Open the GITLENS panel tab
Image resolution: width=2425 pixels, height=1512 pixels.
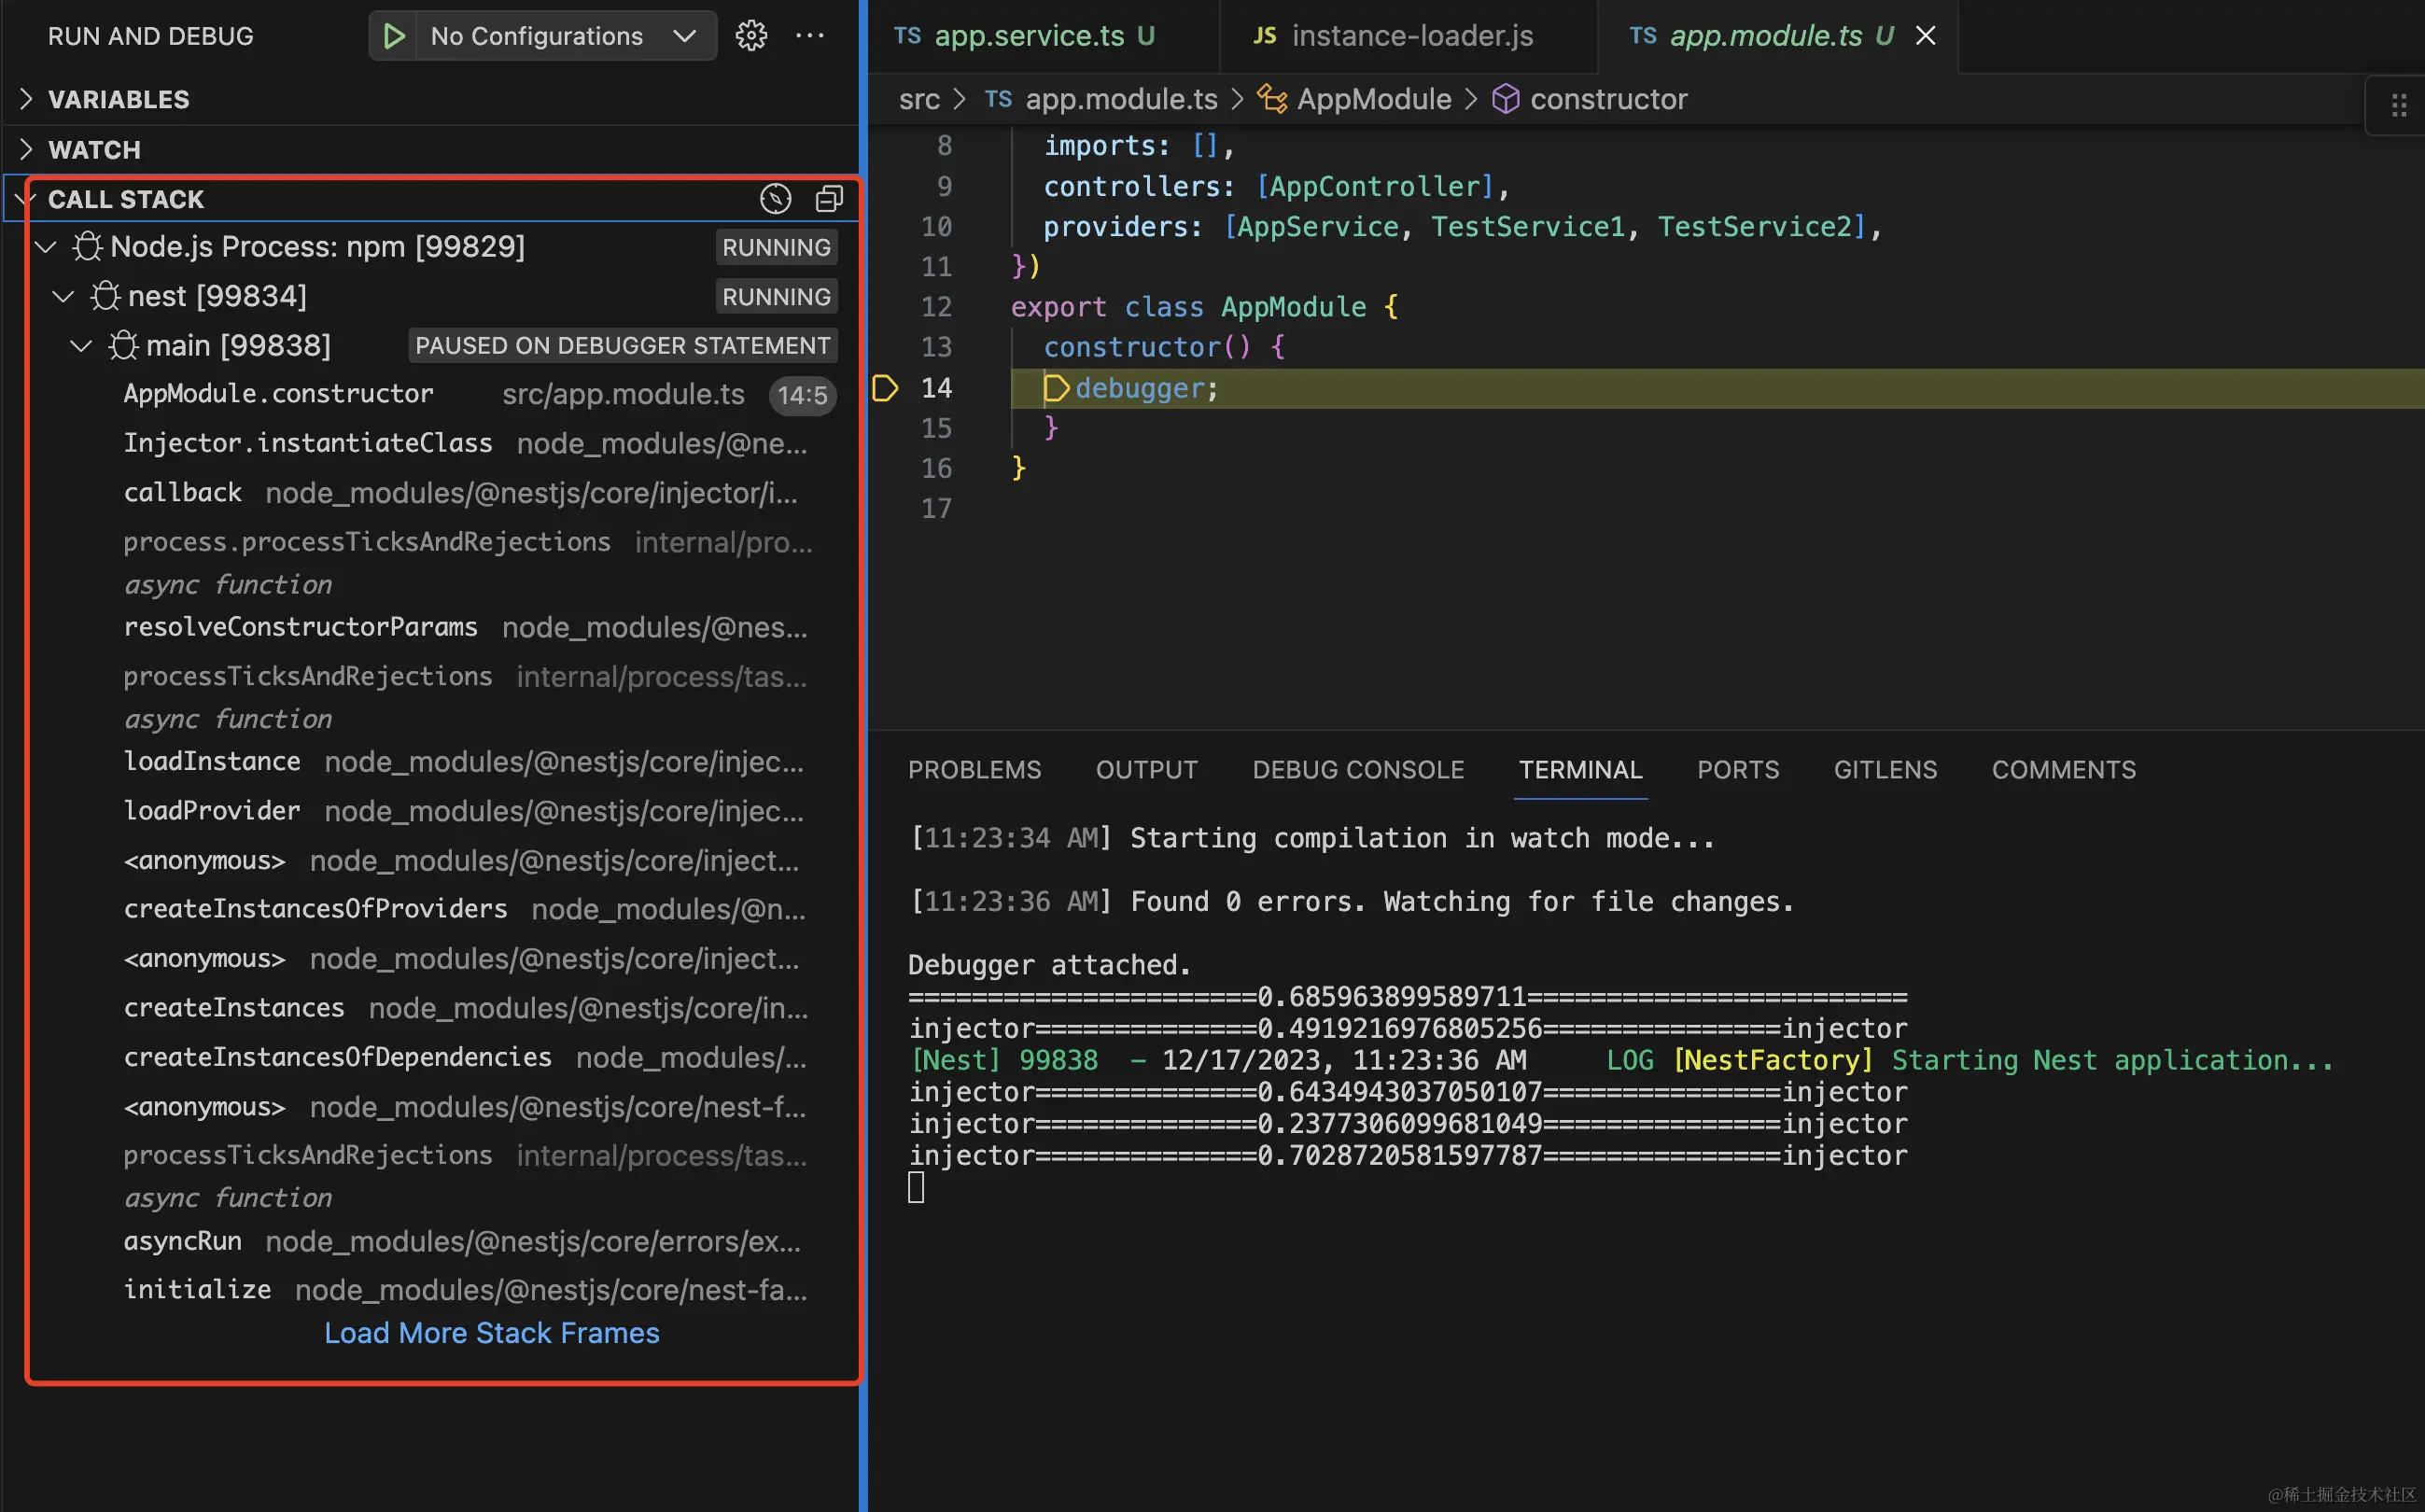pyautogui.click(x=1885, y=769)
